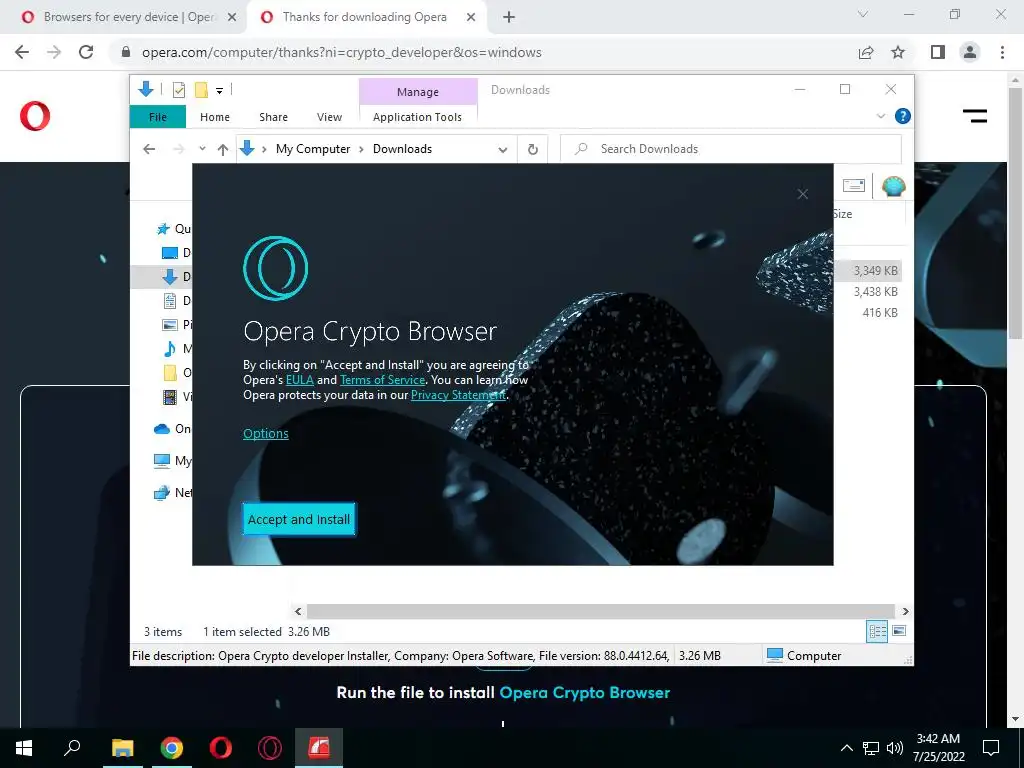Click Chrome back navigation button
The width and height of the screenshot is (1024, 768).
coord(22,52)
